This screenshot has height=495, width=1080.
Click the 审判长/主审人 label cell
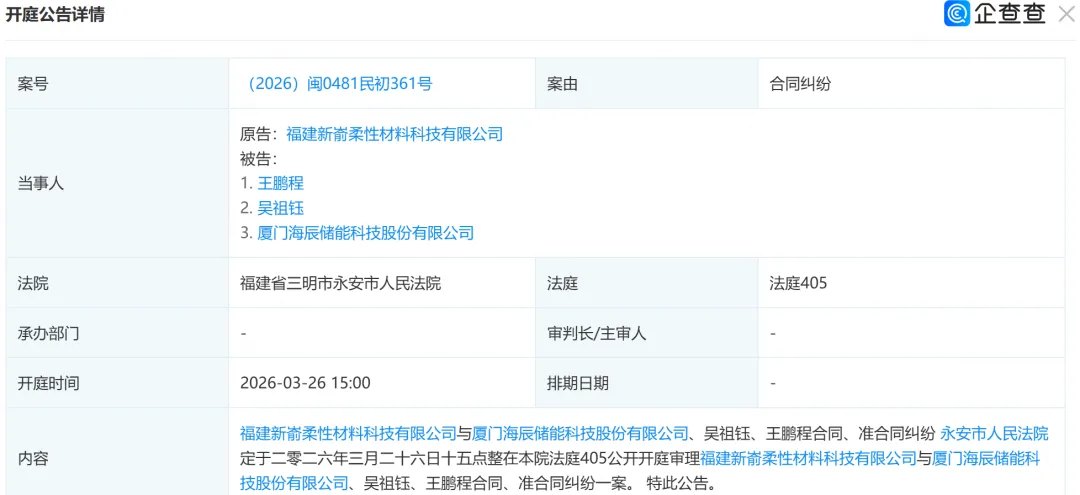(647, 333)
